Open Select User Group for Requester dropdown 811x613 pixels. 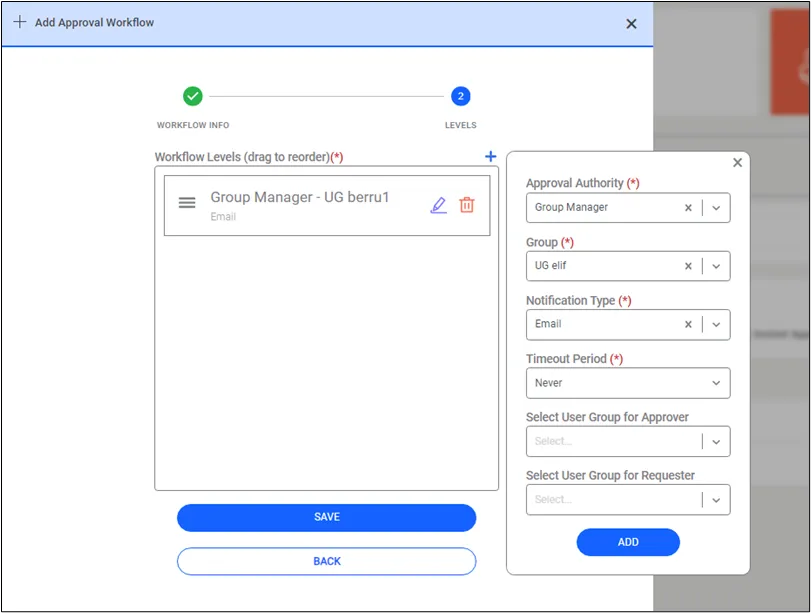pos(628,500)
